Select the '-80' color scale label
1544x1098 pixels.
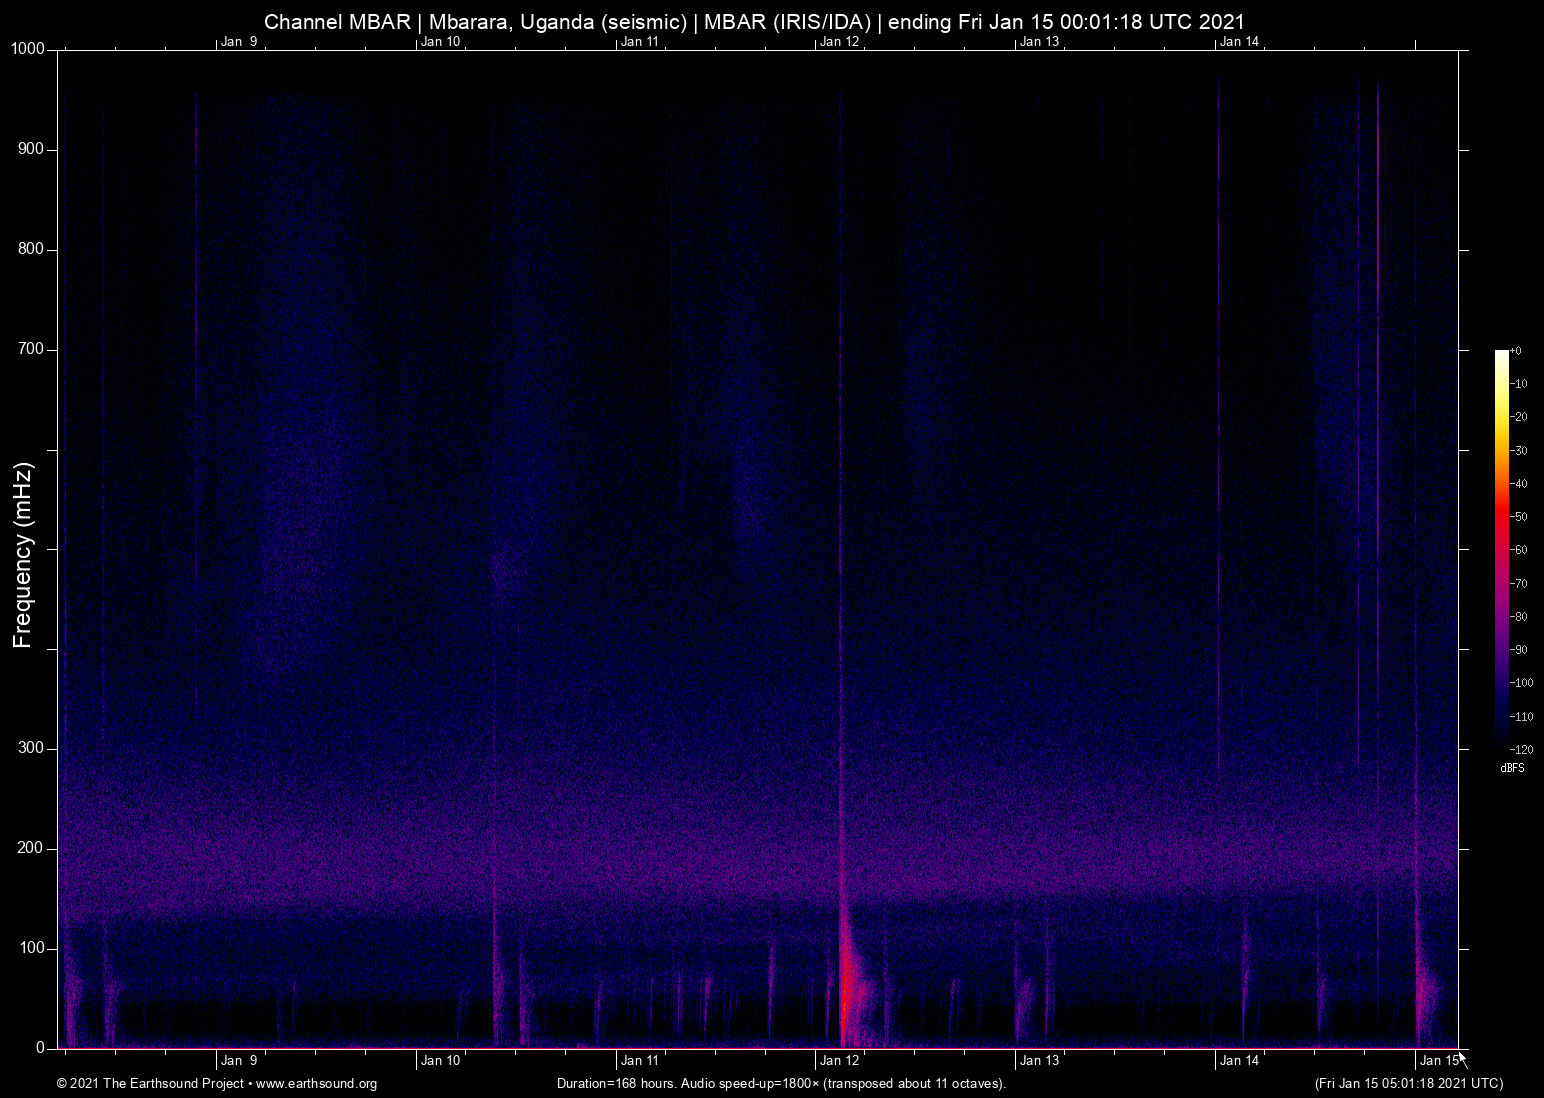(x=1518, y=617)
